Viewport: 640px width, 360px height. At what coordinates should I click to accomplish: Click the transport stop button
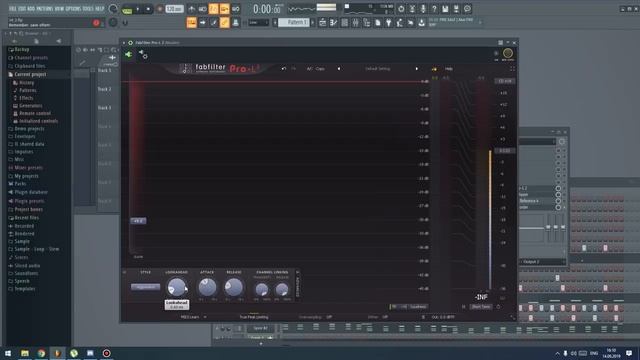click(x=148, y=9)
